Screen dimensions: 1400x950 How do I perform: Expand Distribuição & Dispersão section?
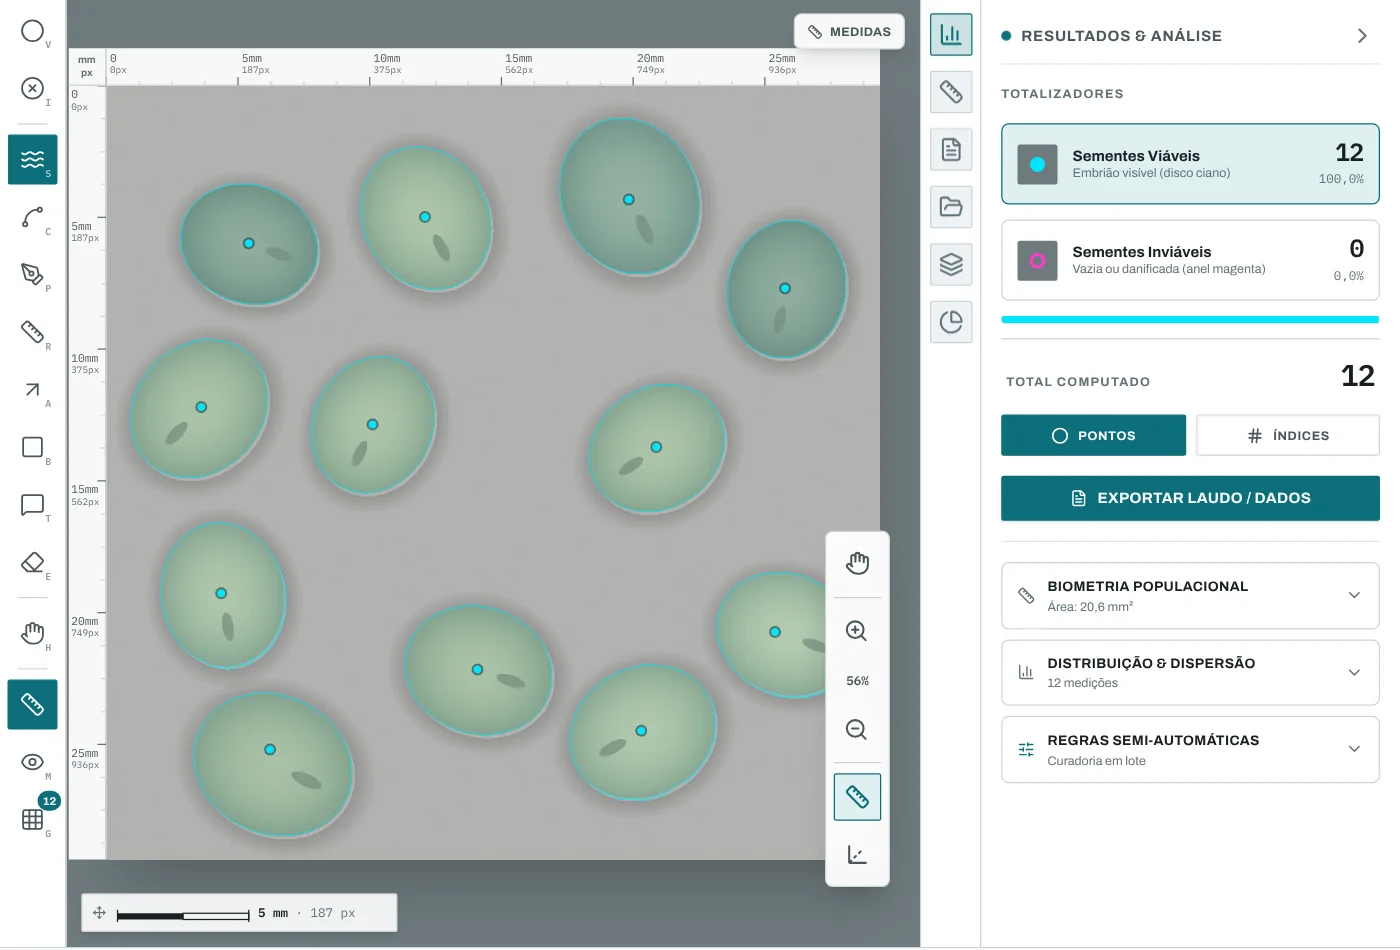click(1190, 673)
